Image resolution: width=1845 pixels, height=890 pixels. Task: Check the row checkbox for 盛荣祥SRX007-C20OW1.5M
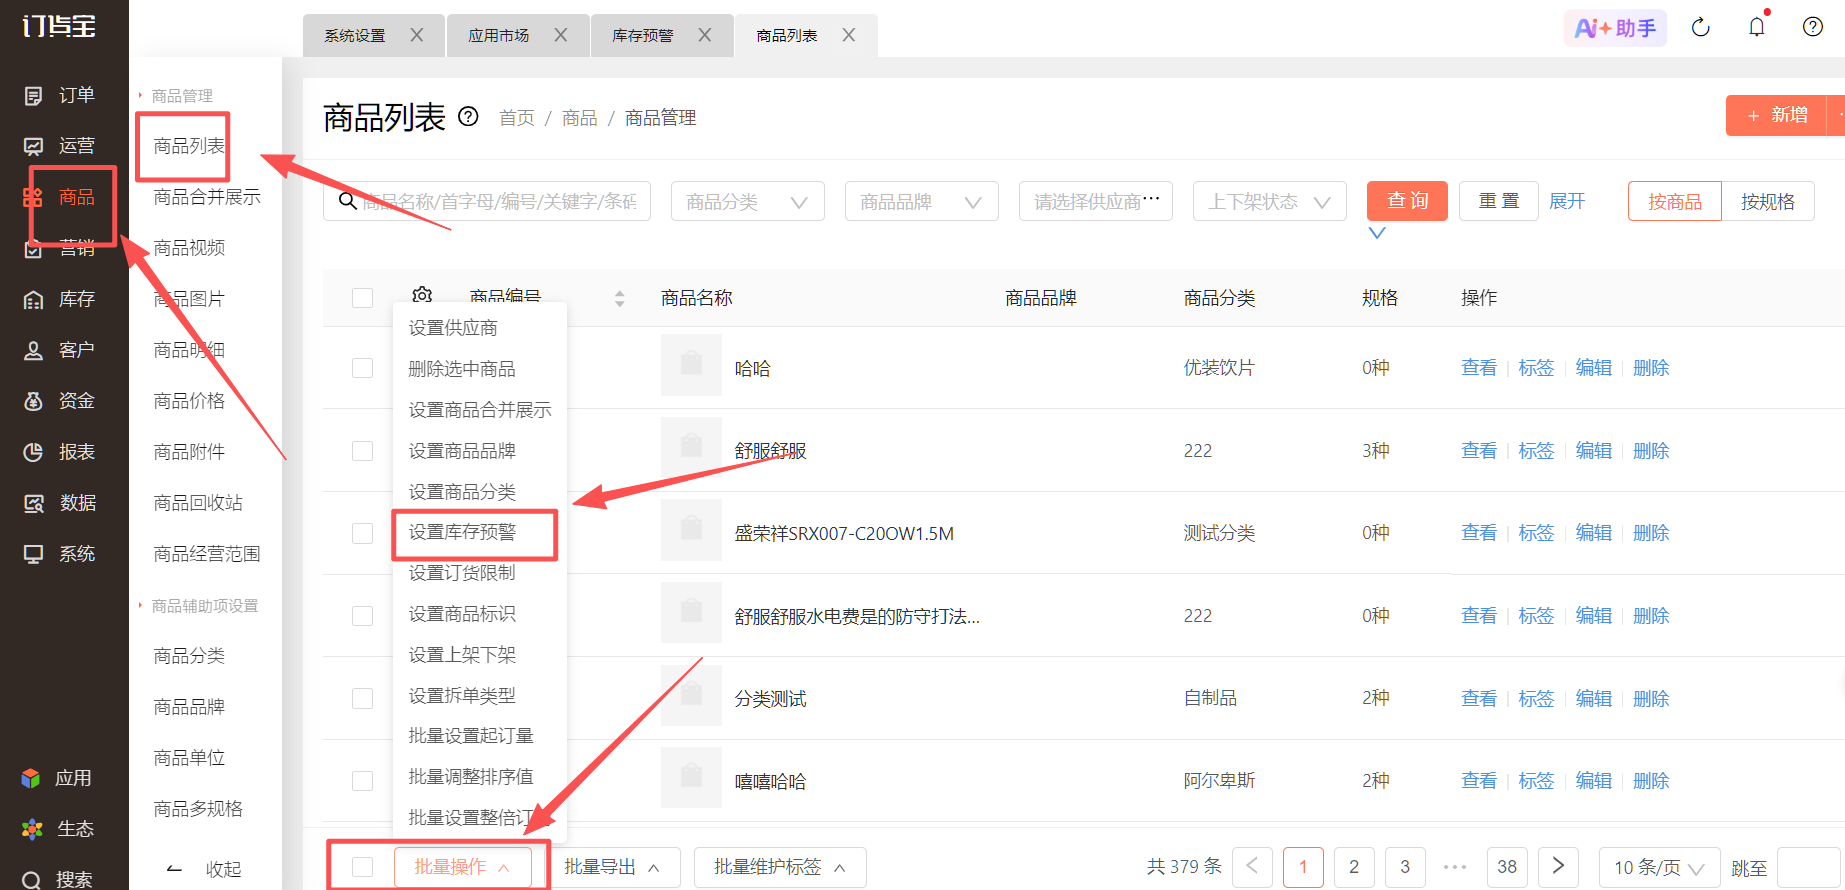[x=363, y=533]
